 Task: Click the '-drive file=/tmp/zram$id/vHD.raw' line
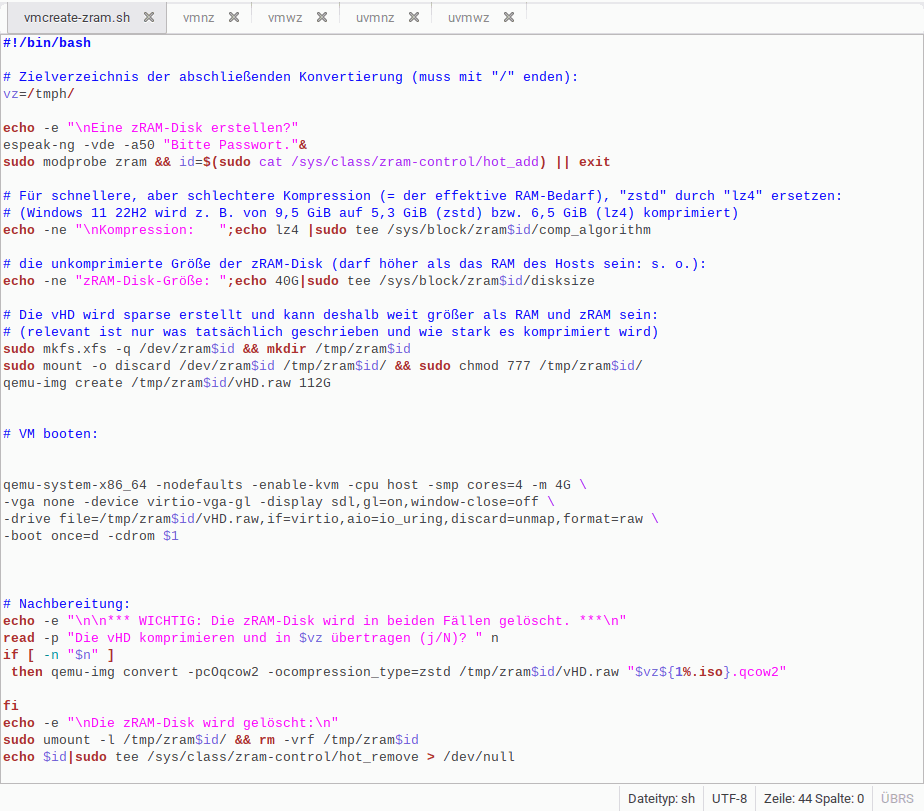[331, 519]
